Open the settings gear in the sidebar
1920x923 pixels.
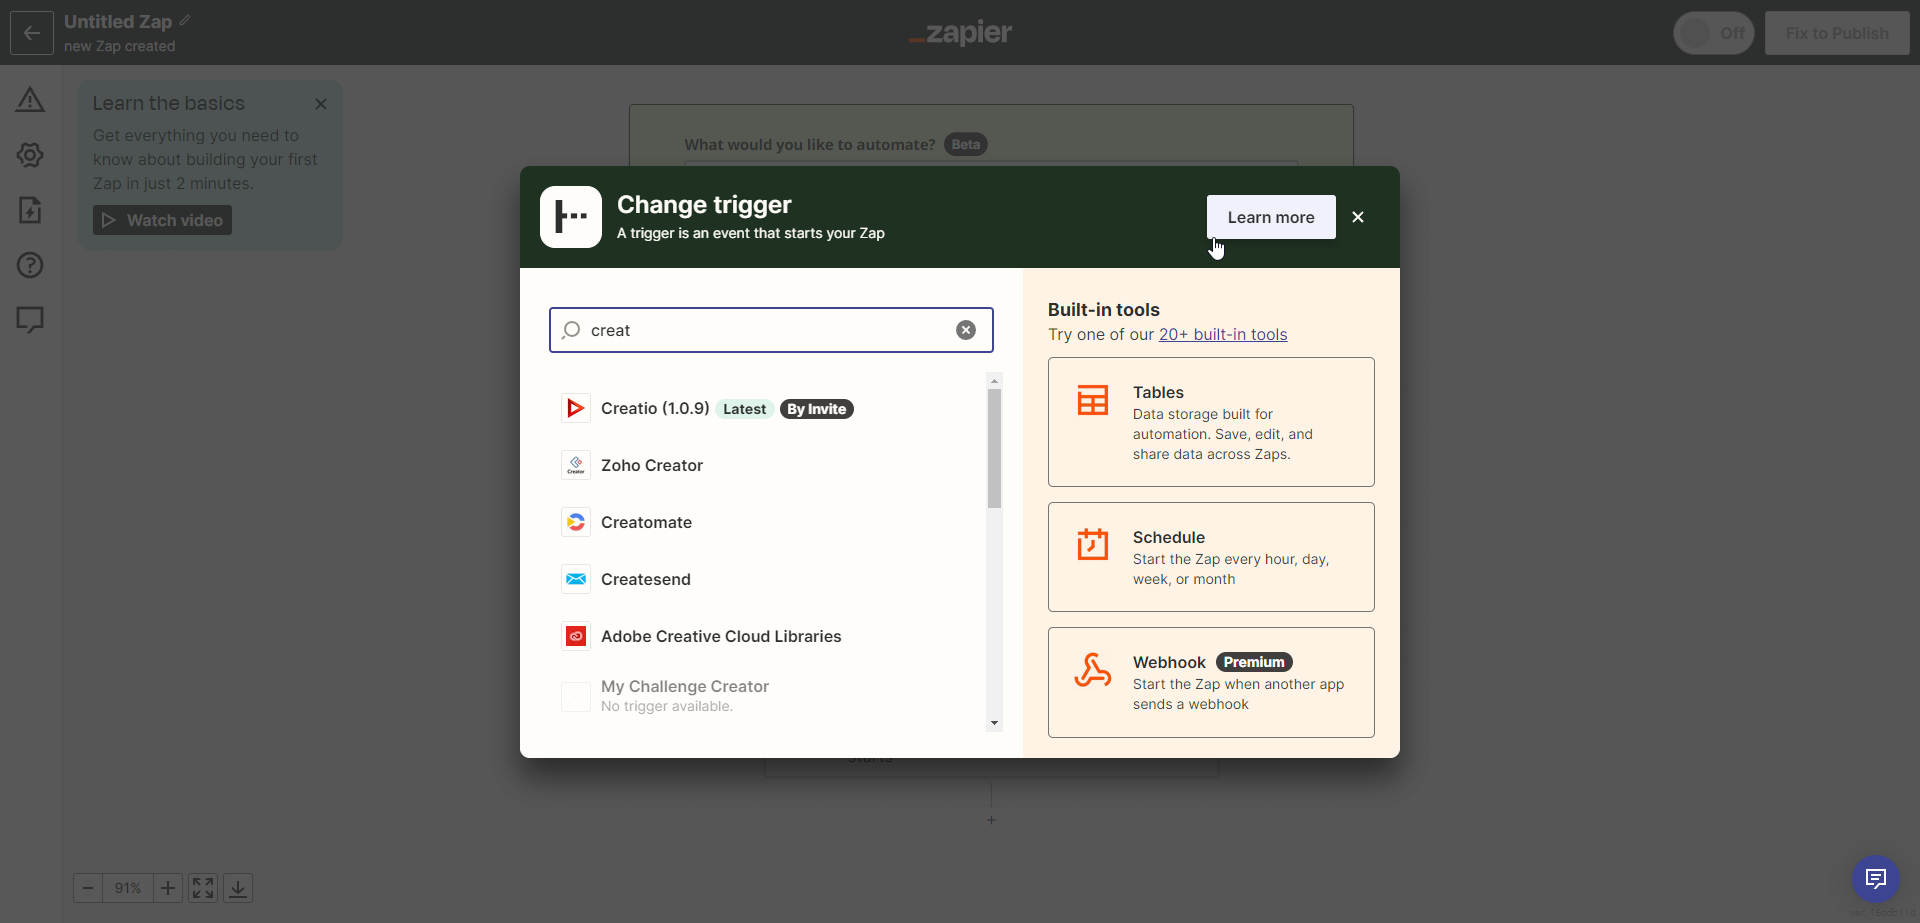tap(30, 155)
